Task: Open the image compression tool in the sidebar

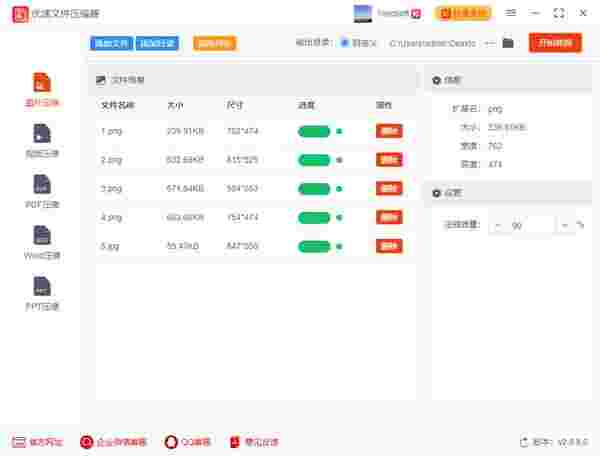Action: pyautogui.click(x=42, y=90)
